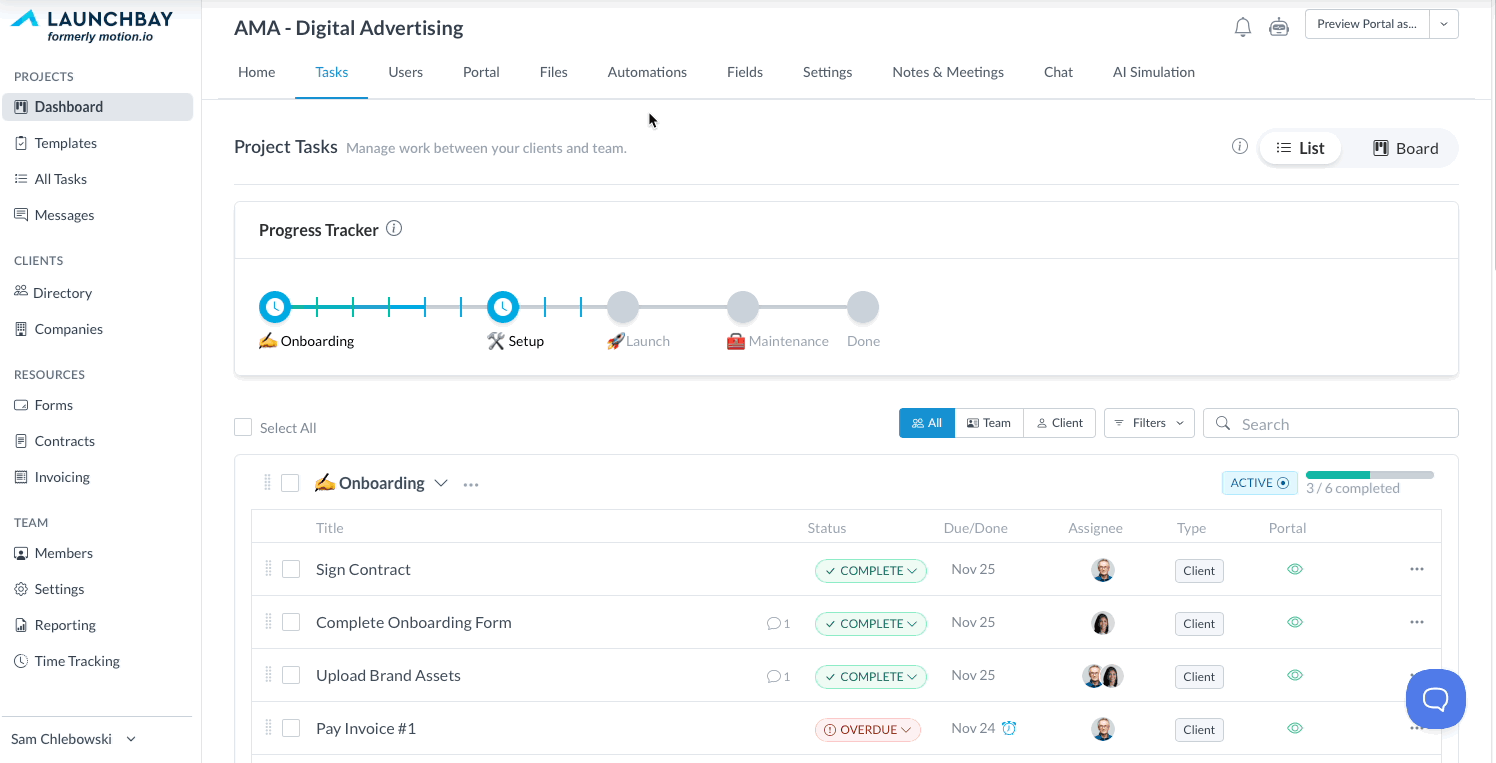Open Complete Onboarding Form row options menu
The height and width of the screenshot is (763, 1496).
point(1417,622)
